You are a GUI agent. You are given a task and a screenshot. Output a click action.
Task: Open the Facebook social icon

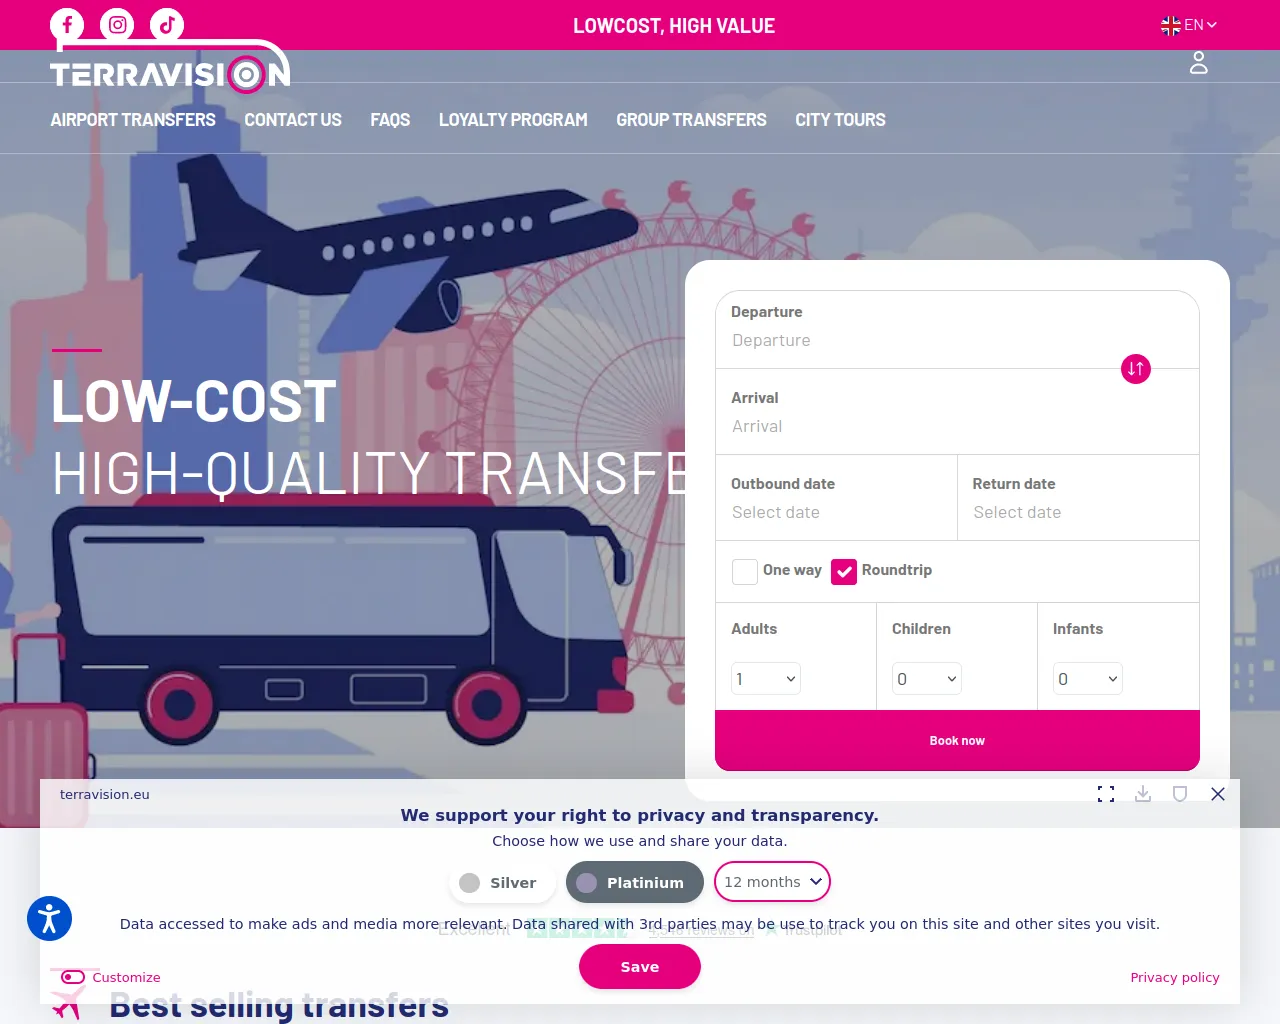click(67, 25)
